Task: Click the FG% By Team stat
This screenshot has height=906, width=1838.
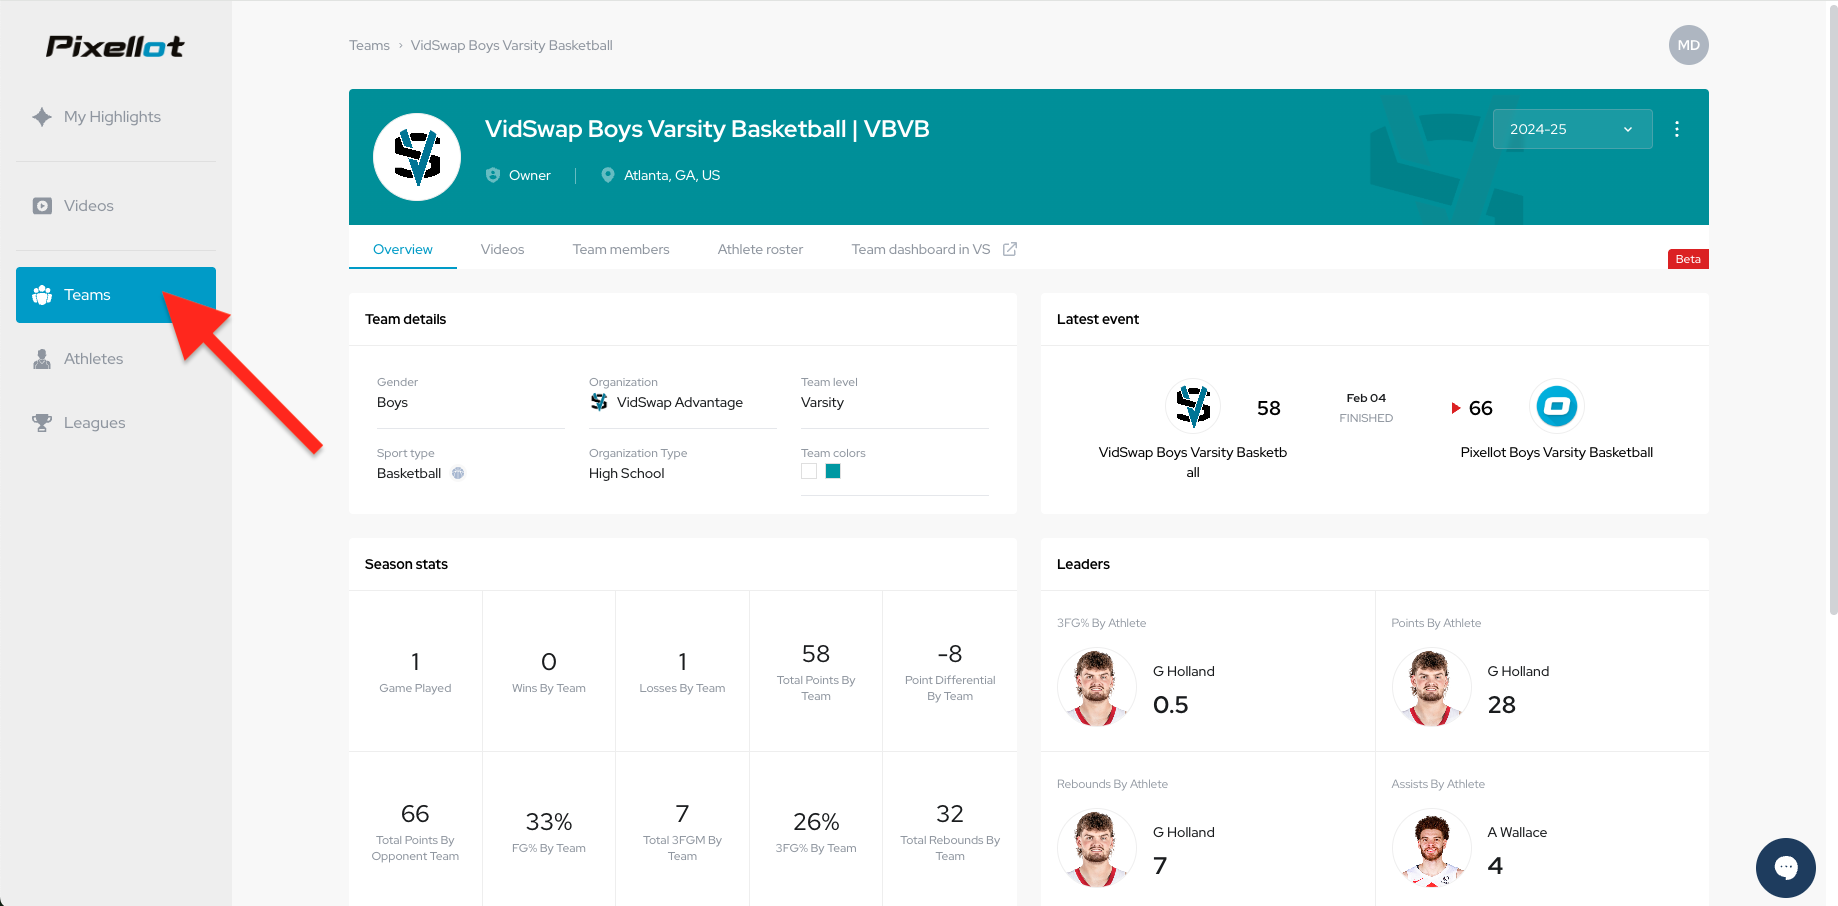Action: click(x=549, y=831)
